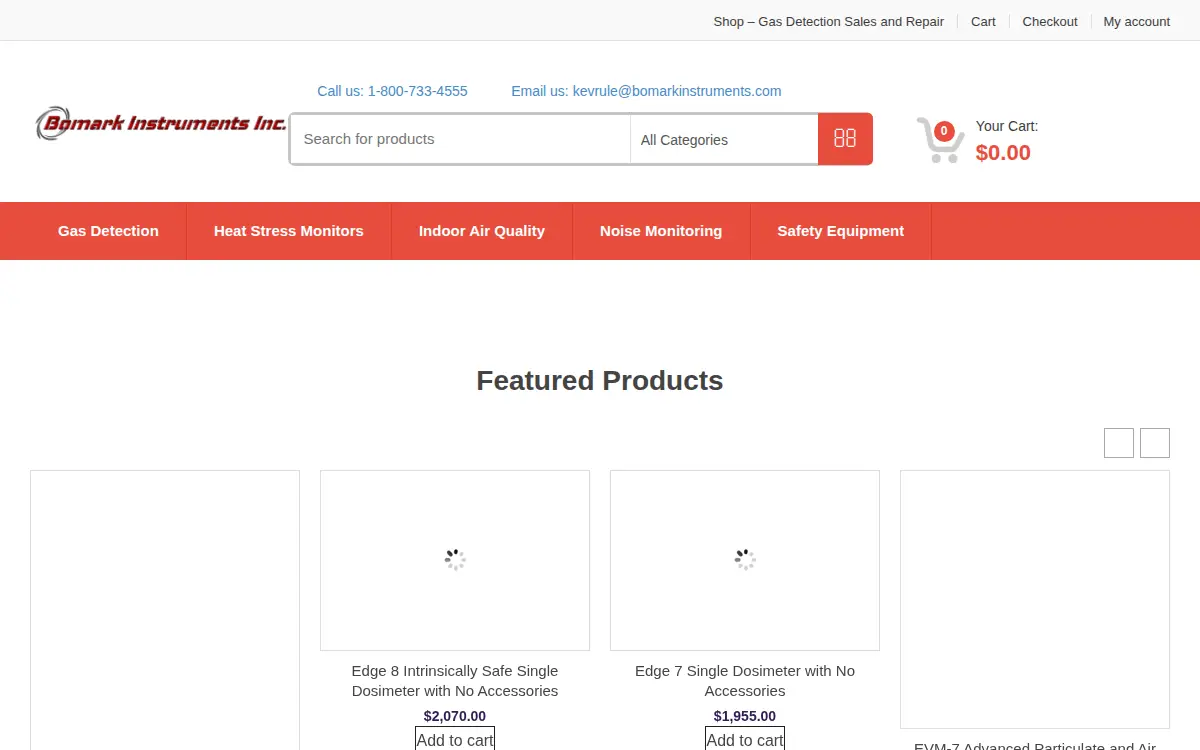Click the $0.00 cart total

[x=1003, y=152]
